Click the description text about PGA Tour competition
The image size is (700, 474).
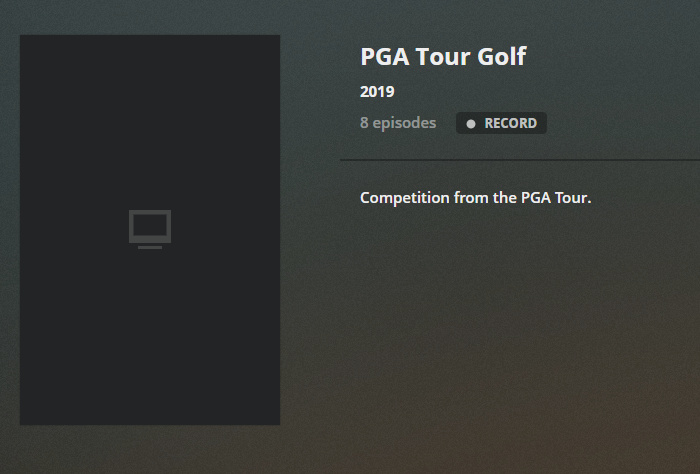[476, 197]
